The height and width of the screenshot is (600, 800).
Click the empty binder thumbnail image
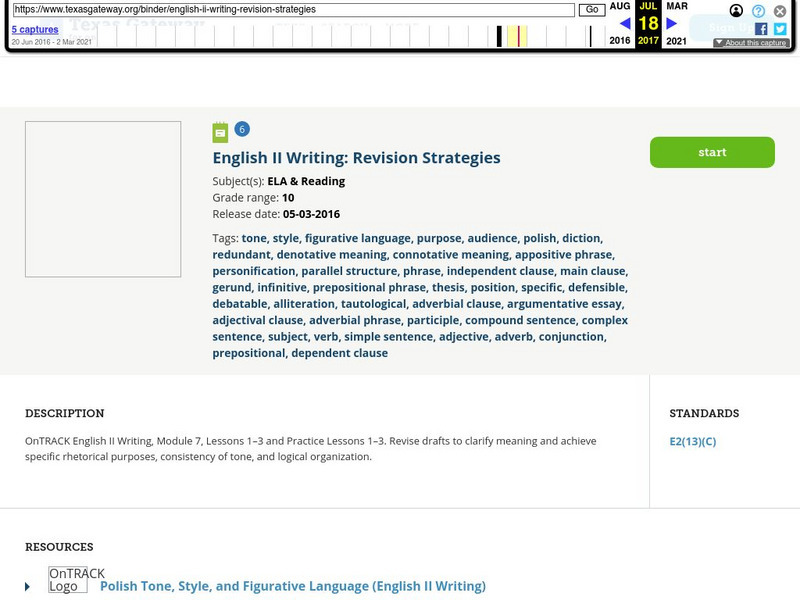point(103,199)
